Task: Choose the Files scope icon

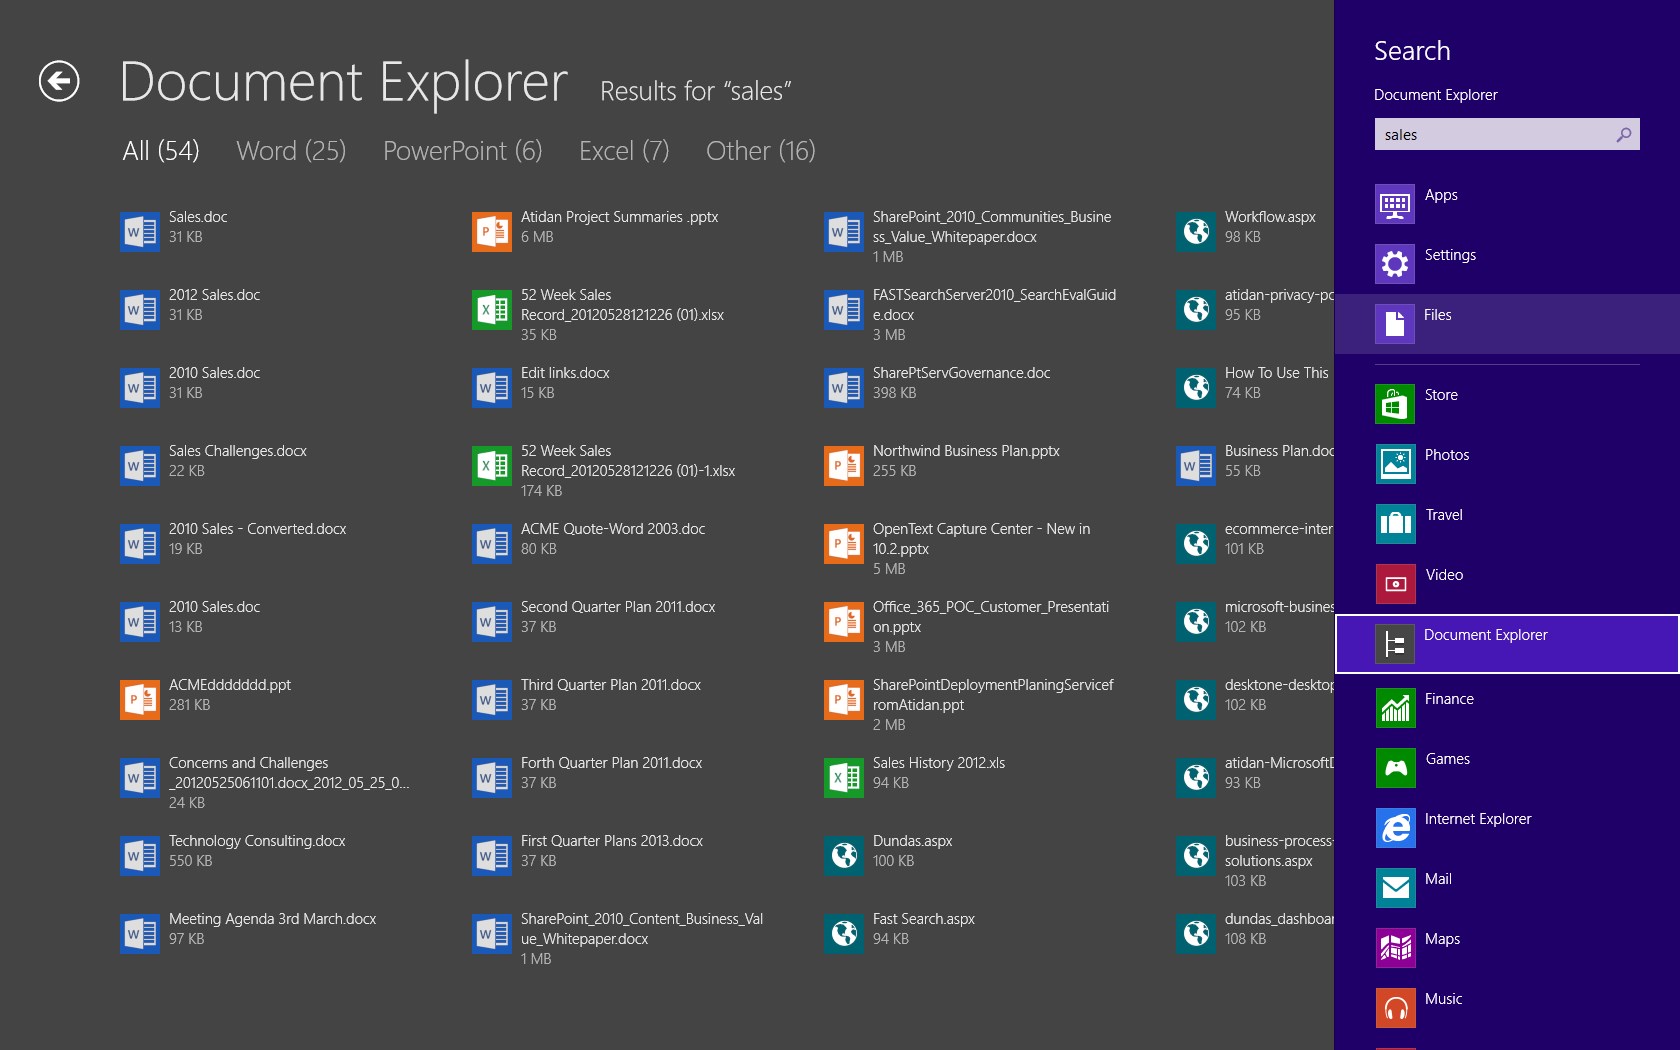Action: (1395, 324)
